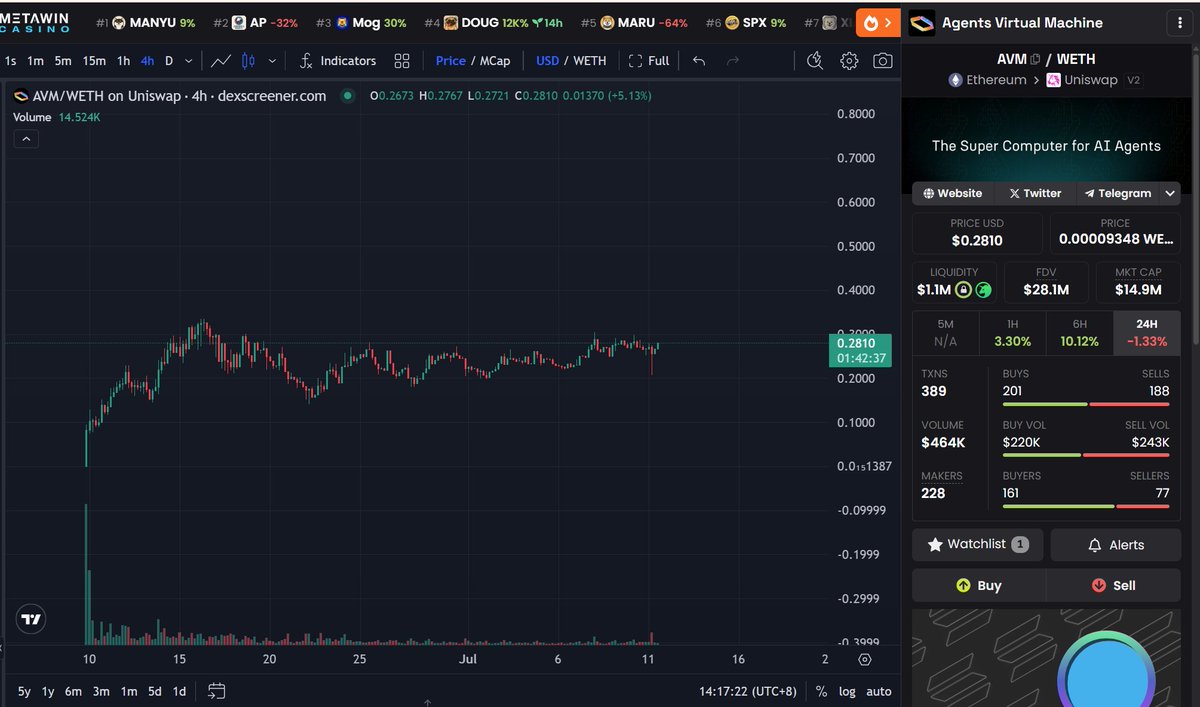Select the 1s timeframe
The image size is (1200, 707).
pyautogui.click(x=10, y=61)
